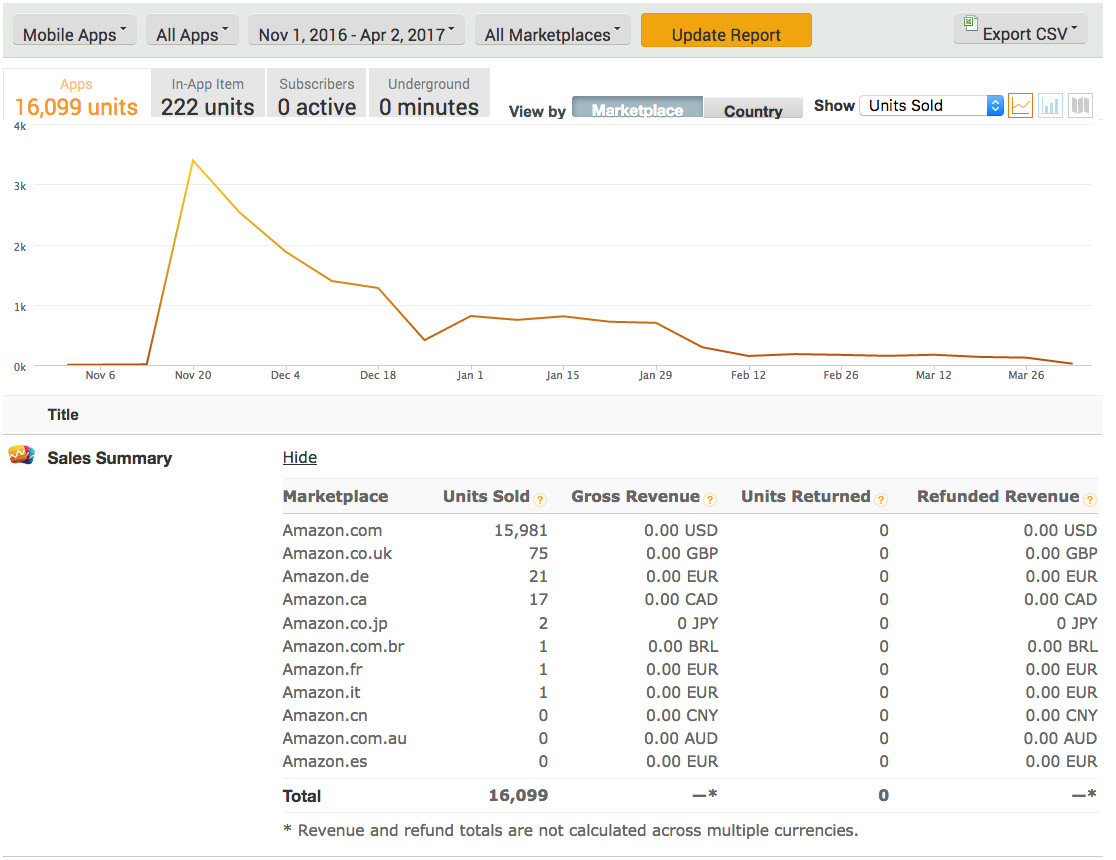This screenshot has height=860, width=1116.
Task: Click the Amazon.com.au marketplace row
Action: 690,738
